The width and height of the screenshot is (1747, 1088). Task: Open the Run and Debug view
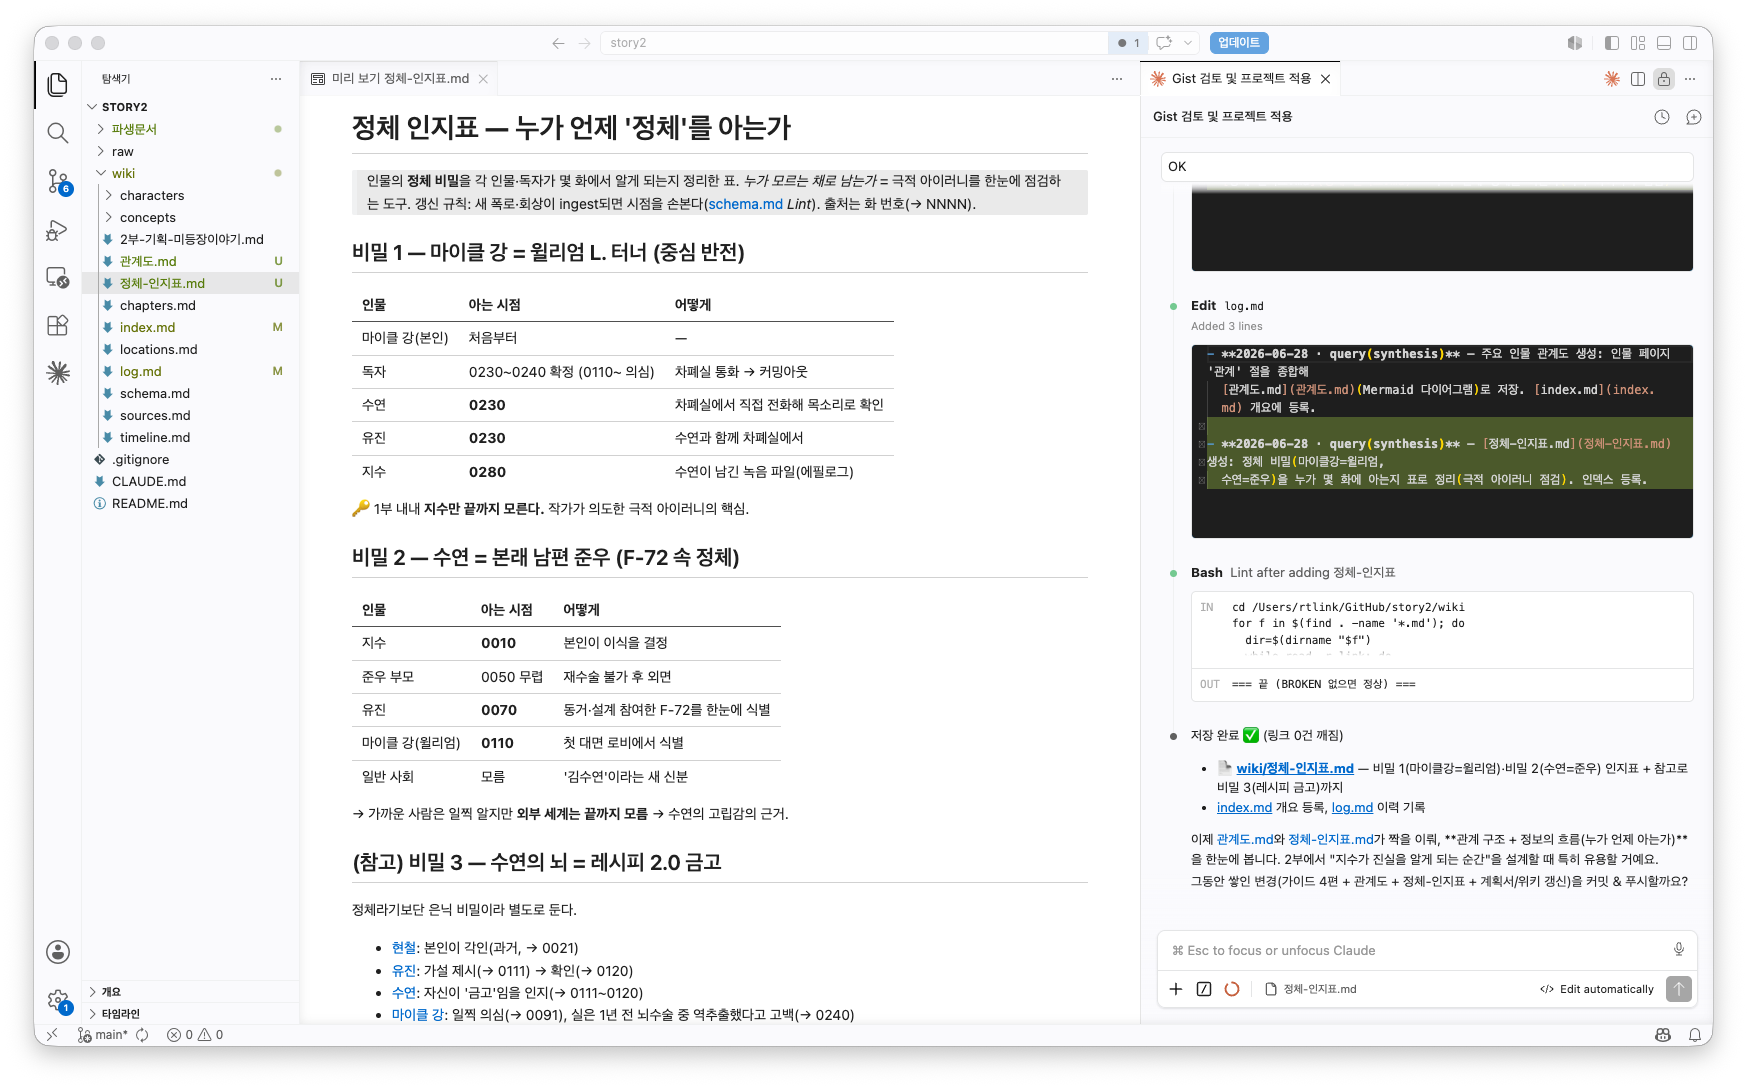58,230
